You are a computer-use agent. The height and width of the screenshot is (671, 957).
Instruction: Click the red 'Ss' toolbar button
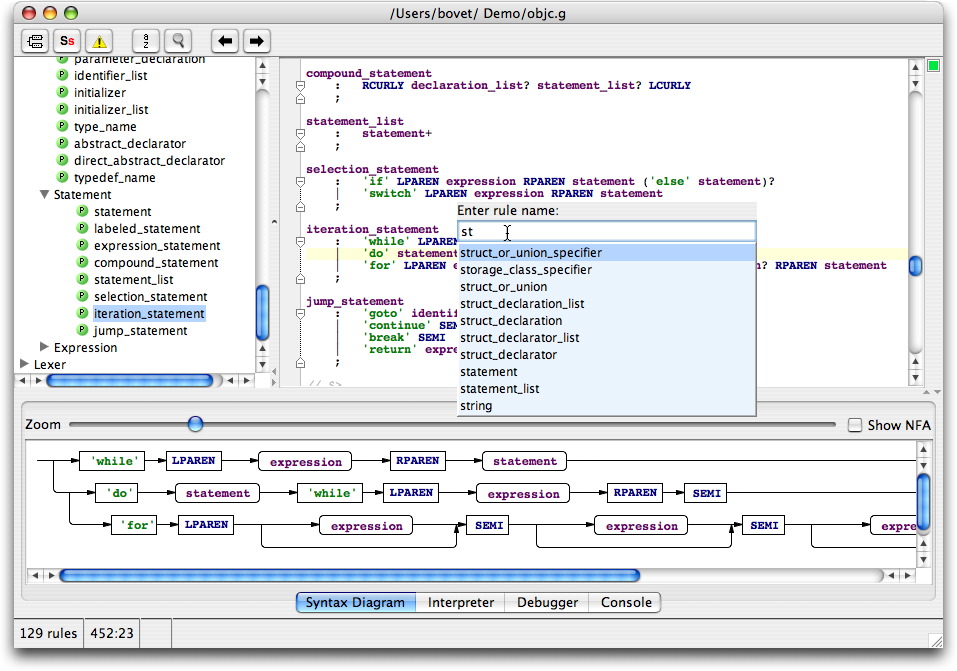click(67, 41)
